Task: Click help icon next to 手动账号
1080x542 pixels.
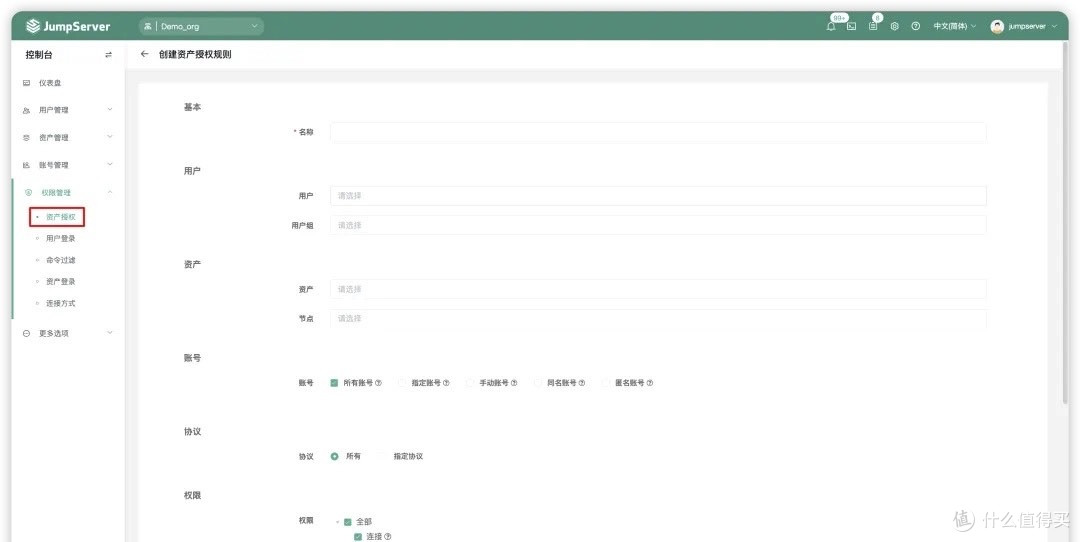Action: coord(514,383)
